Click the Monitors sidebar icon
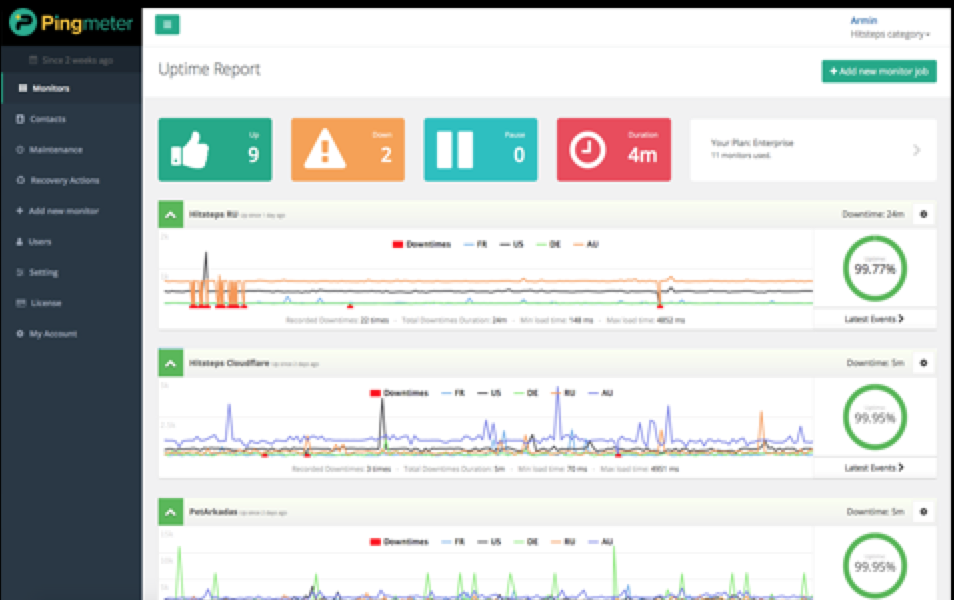The width and height of the screenshot is (954, 600). [x=23, y=88]
